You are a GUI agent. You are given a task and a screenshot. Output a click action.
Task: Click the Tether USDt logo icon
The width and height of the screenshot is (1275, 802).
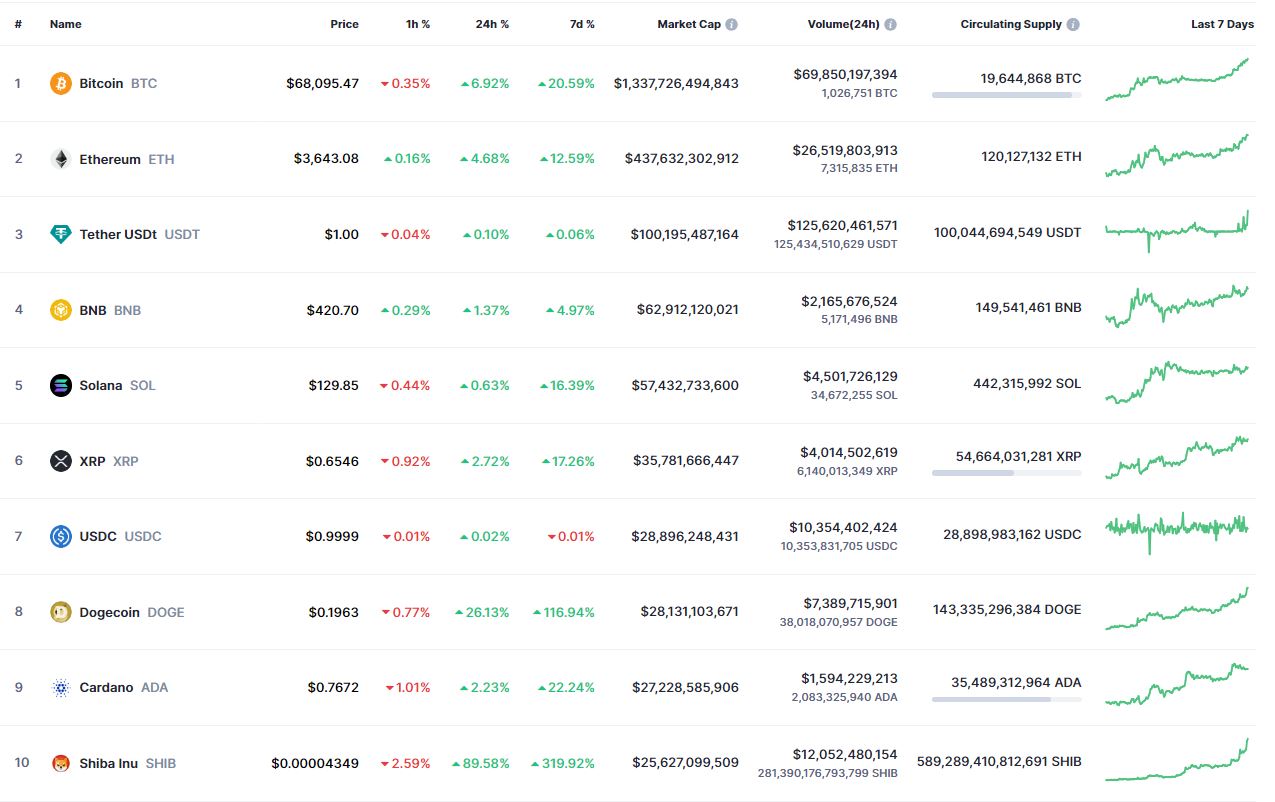(x=61, y=234)
